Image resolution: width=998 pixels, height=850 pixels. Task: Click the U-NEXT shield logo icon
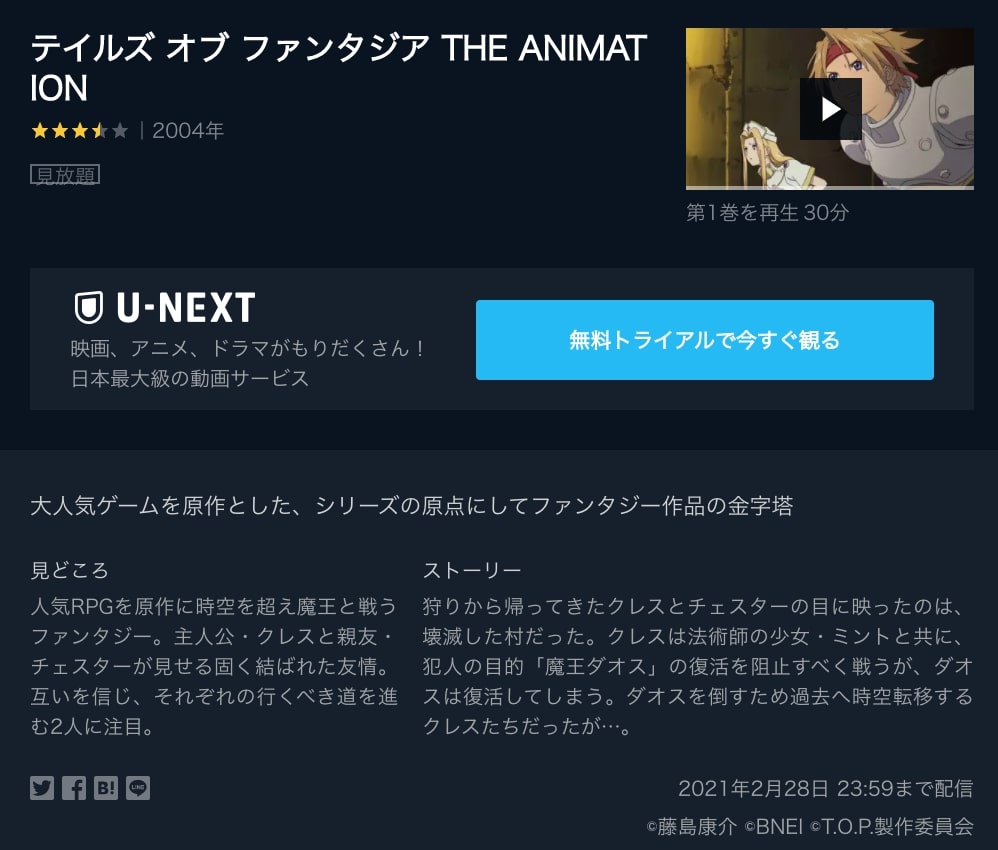pos(89,308)
